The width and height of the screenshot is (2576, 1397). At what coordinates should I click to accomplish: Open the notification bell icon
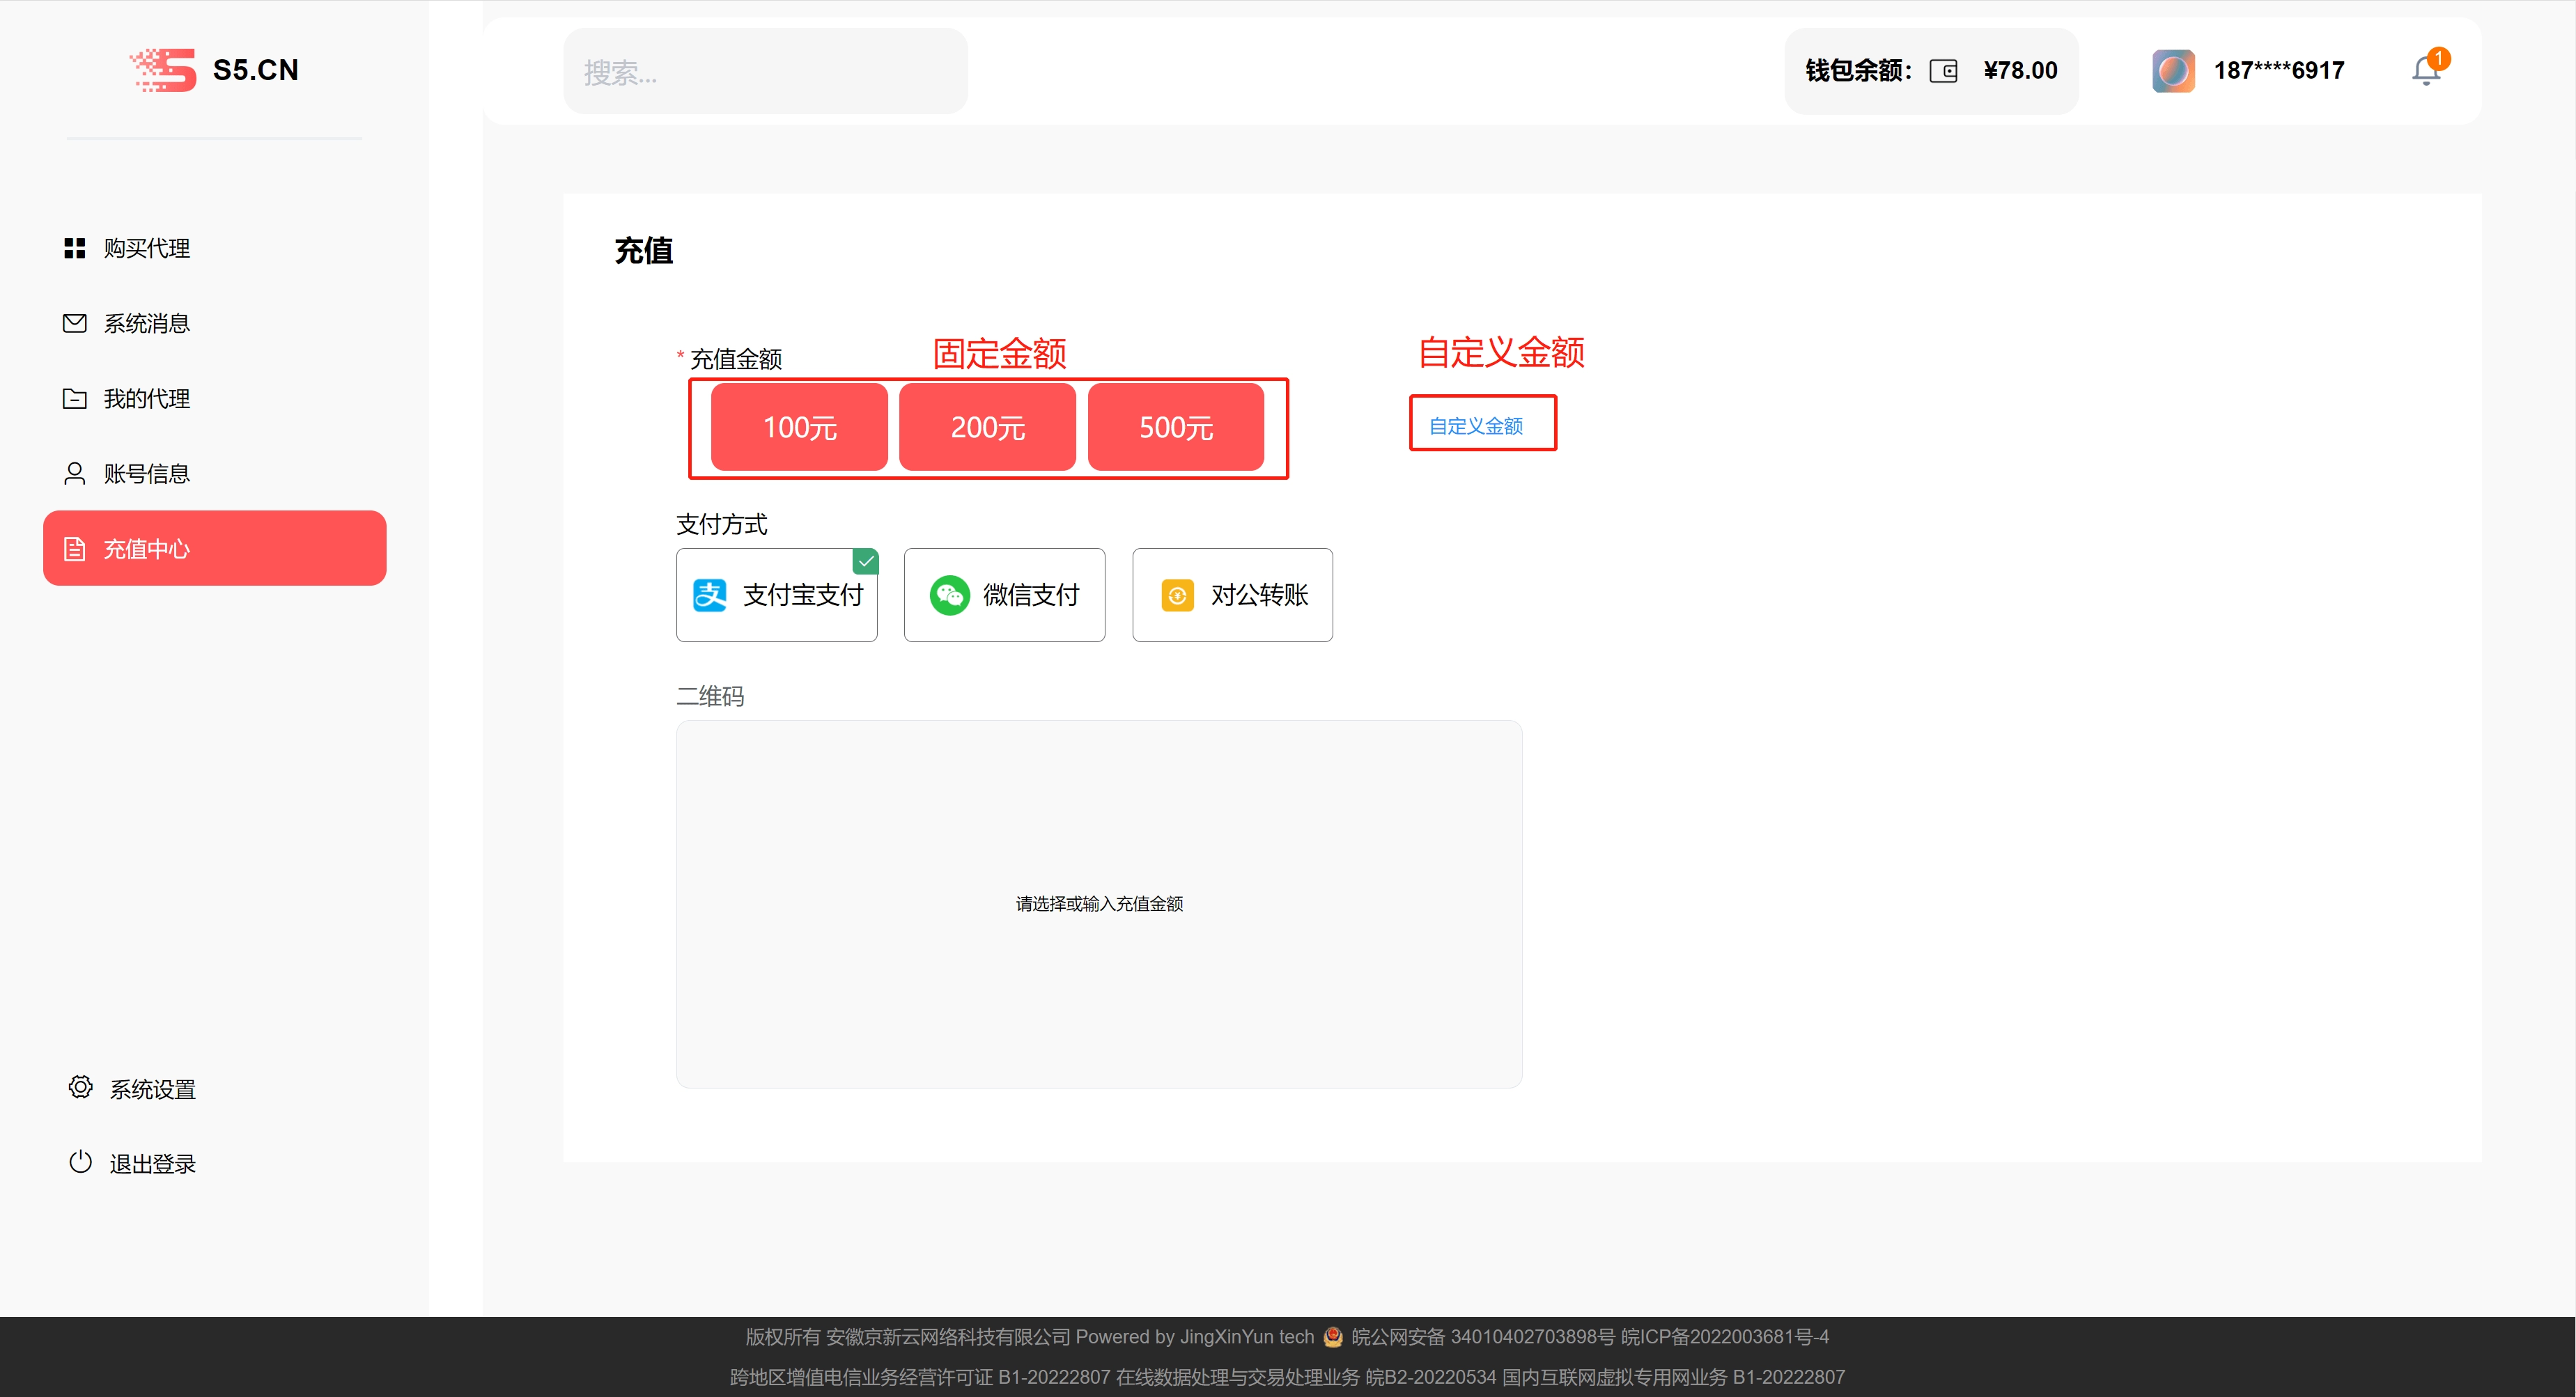(x=2425, y=71)
